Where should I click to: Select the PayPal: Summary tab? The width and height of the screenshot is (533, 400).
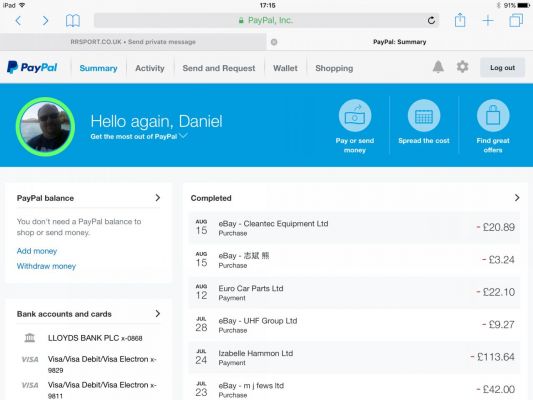point(399,42)
